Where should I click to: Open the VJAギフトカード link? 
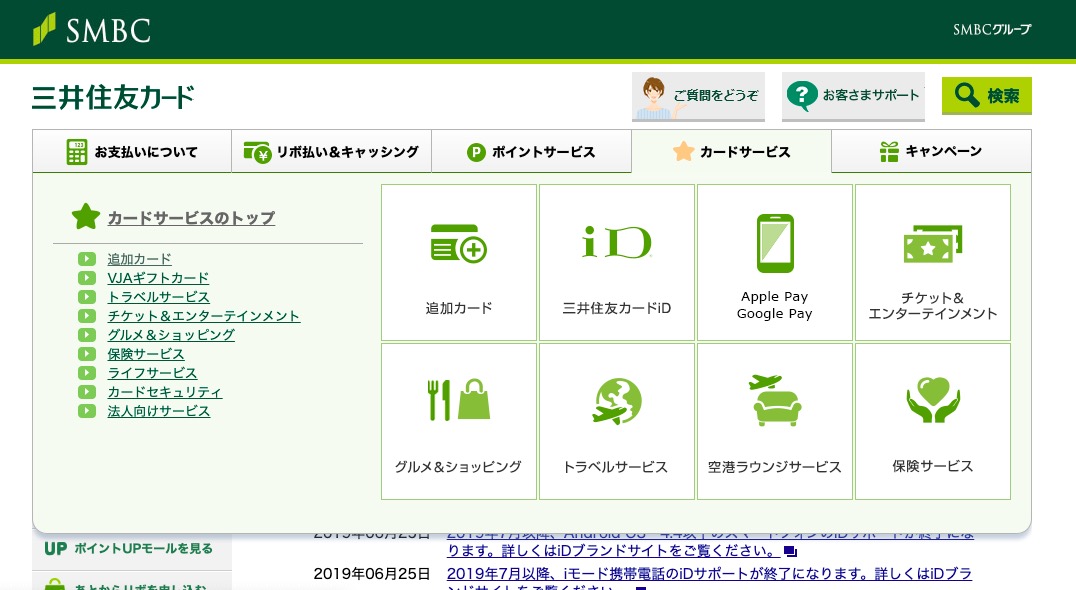[x=159, y=278]
